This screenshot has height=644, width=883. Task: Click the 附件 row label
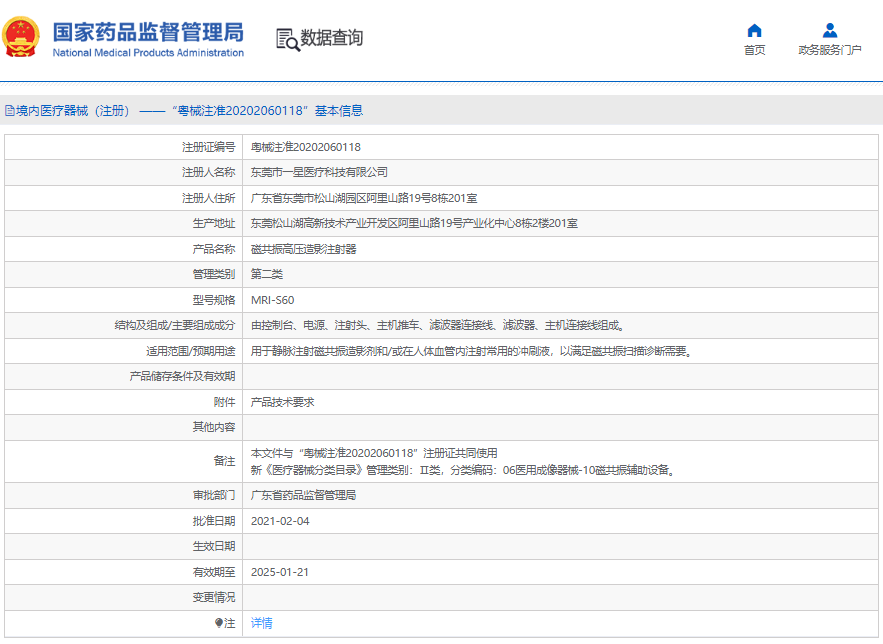pos(225,402)
